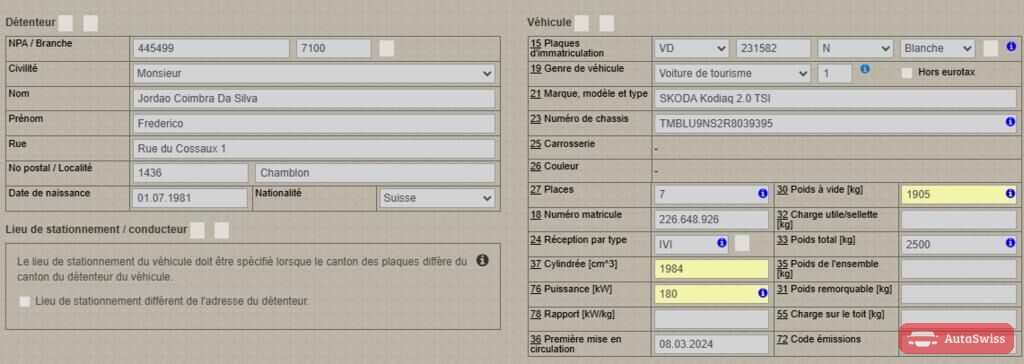Open the Civilité dropdown showing Monsieur

313,74
